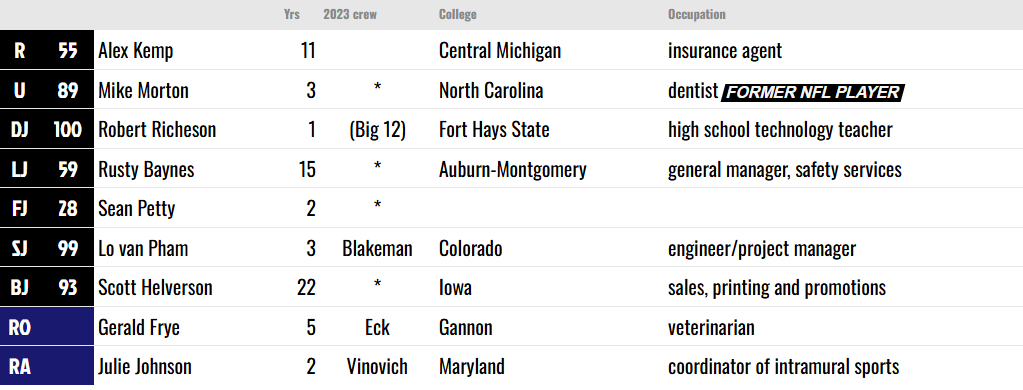Open Alex Kemp's name
1023x390 pixels.
(x=136, y=51)
